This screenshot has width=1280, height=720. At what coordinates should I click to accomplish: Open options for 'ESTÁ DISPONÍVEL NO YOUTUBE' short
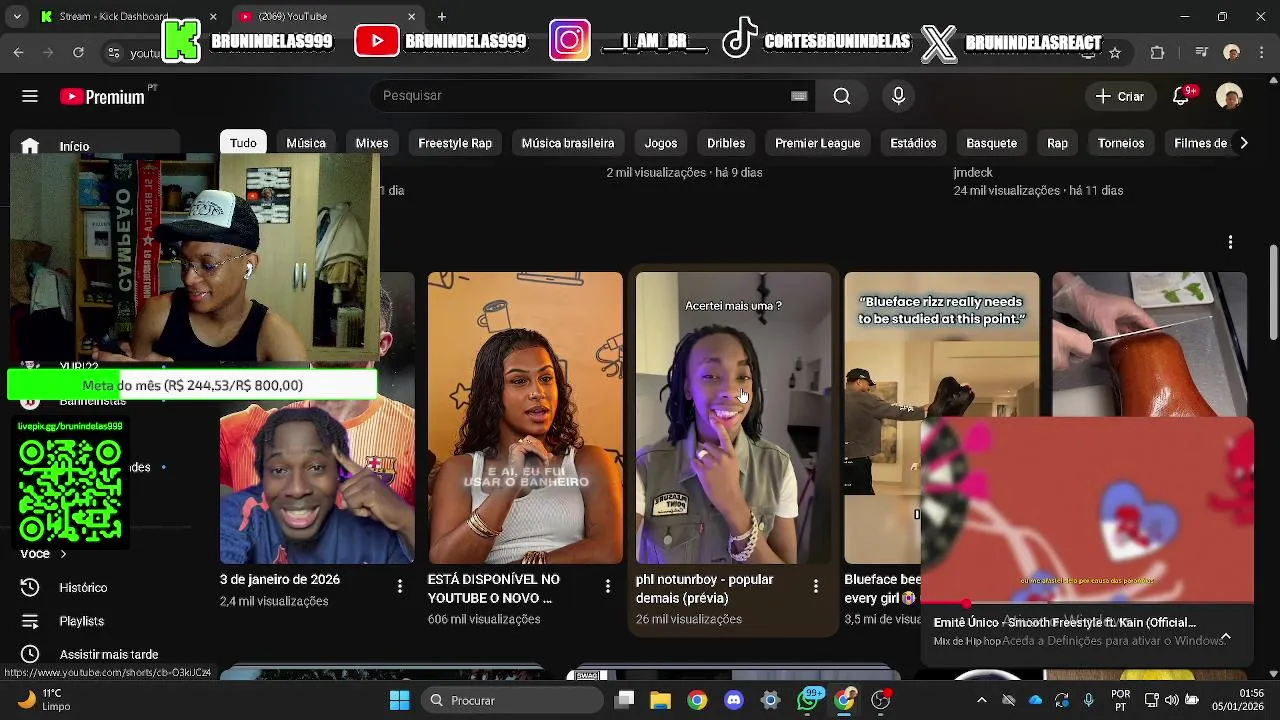point(607,586)
